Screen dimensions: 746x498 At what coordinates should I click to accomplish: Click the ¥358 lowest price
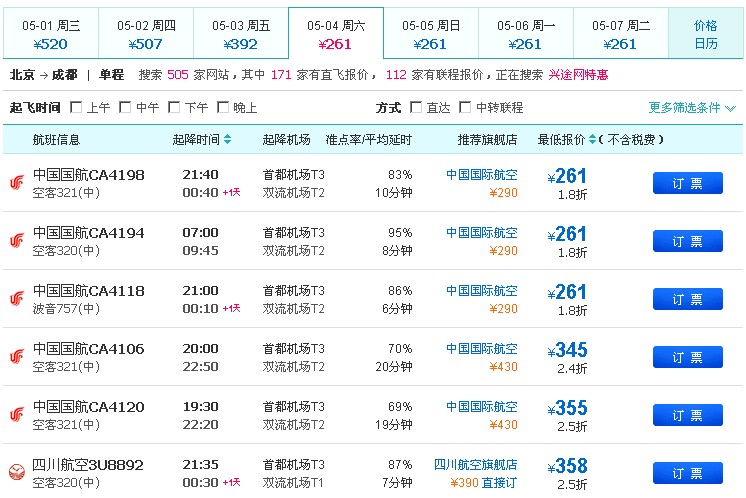click(568, 466)
